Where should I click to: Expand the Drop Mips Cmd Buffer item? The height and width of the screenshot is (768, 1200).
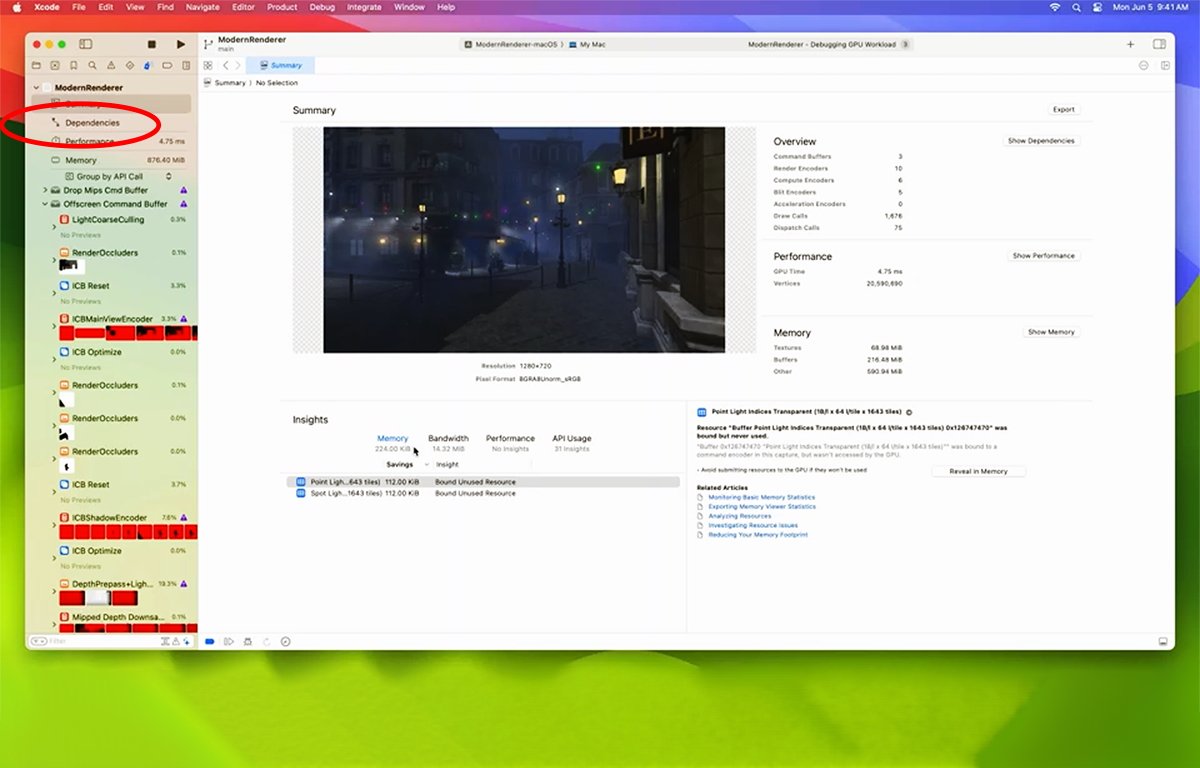[x=45, y=190]
